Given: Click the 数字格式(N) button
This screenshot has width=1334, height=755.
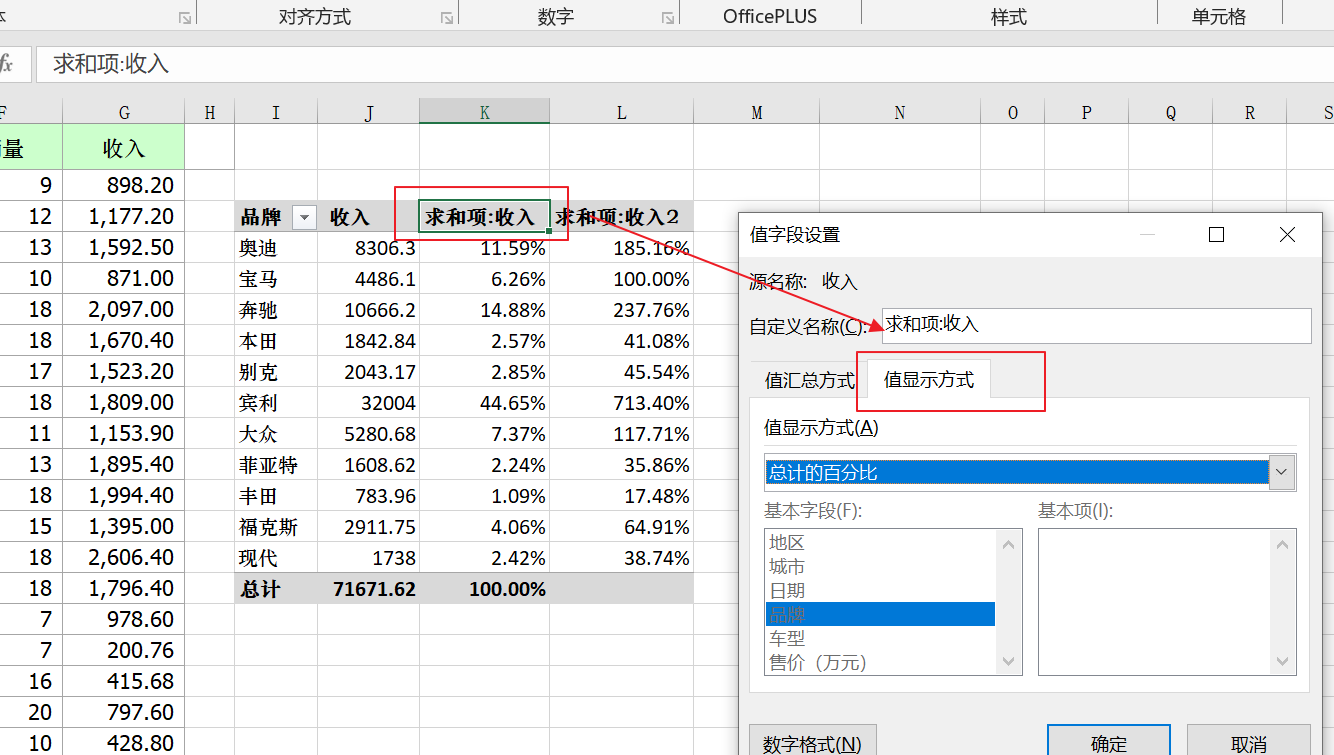Looking at the screenshot, I should tap(813, 743).
